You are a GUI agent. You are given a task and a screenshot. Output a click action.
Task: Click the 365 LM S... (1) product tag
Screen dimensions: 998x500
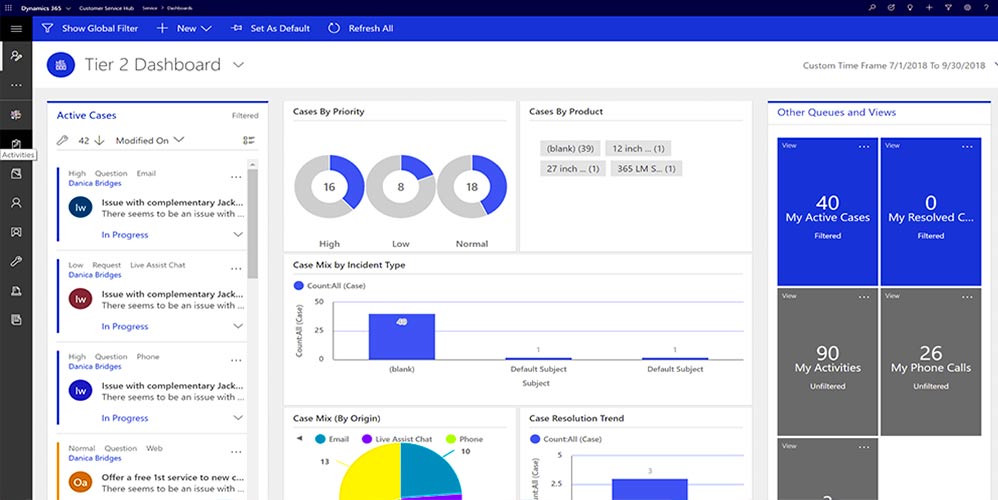click(646, 169)
